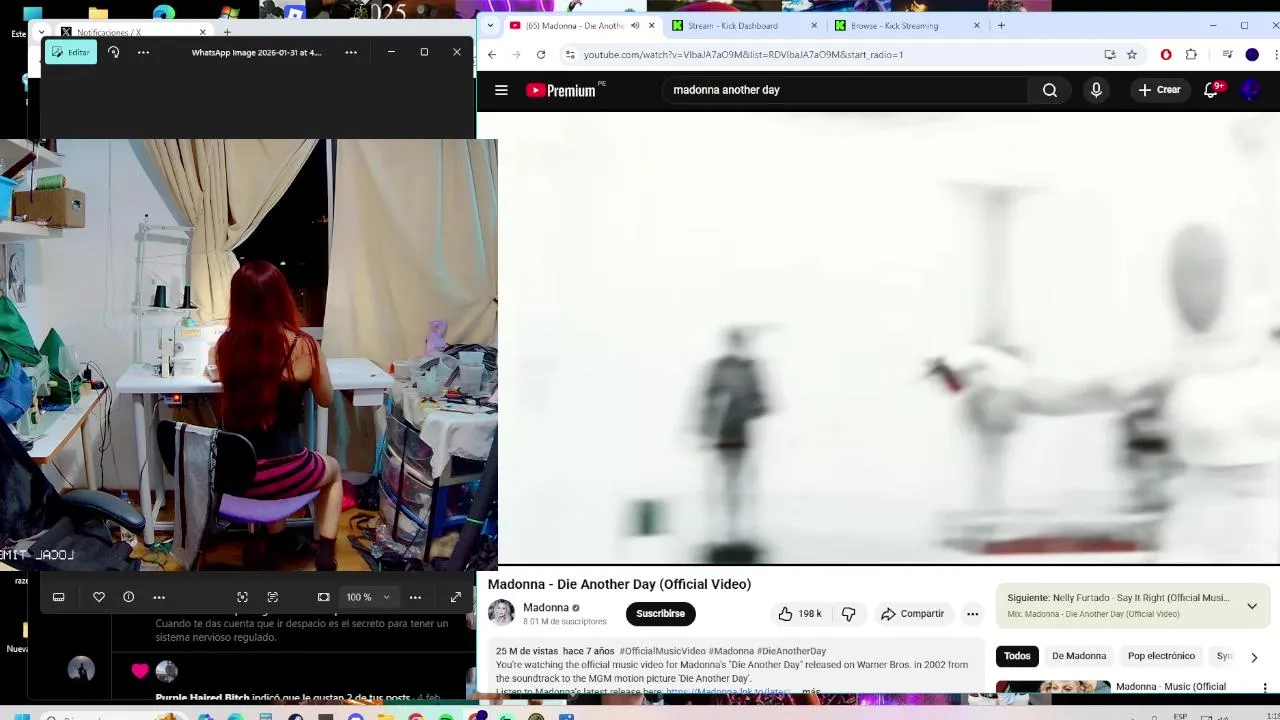This screenshot has width=1280, height=720.
Task: Click Crear button on YouTube
Action: 1159,90
